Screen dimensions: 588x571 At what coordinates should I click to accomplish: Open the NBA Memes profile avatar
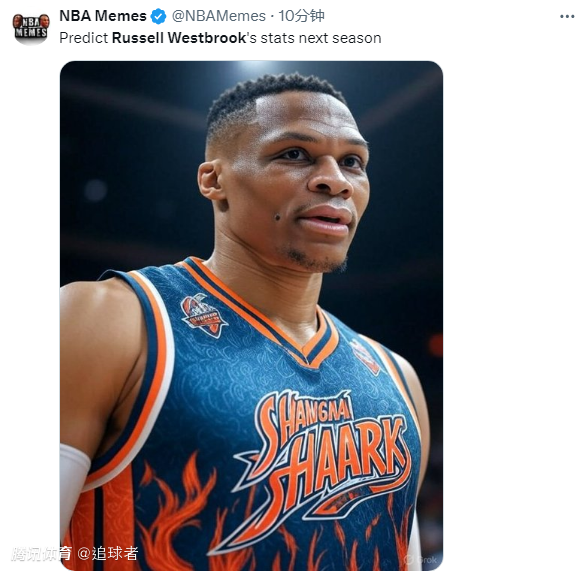point(31,27)
